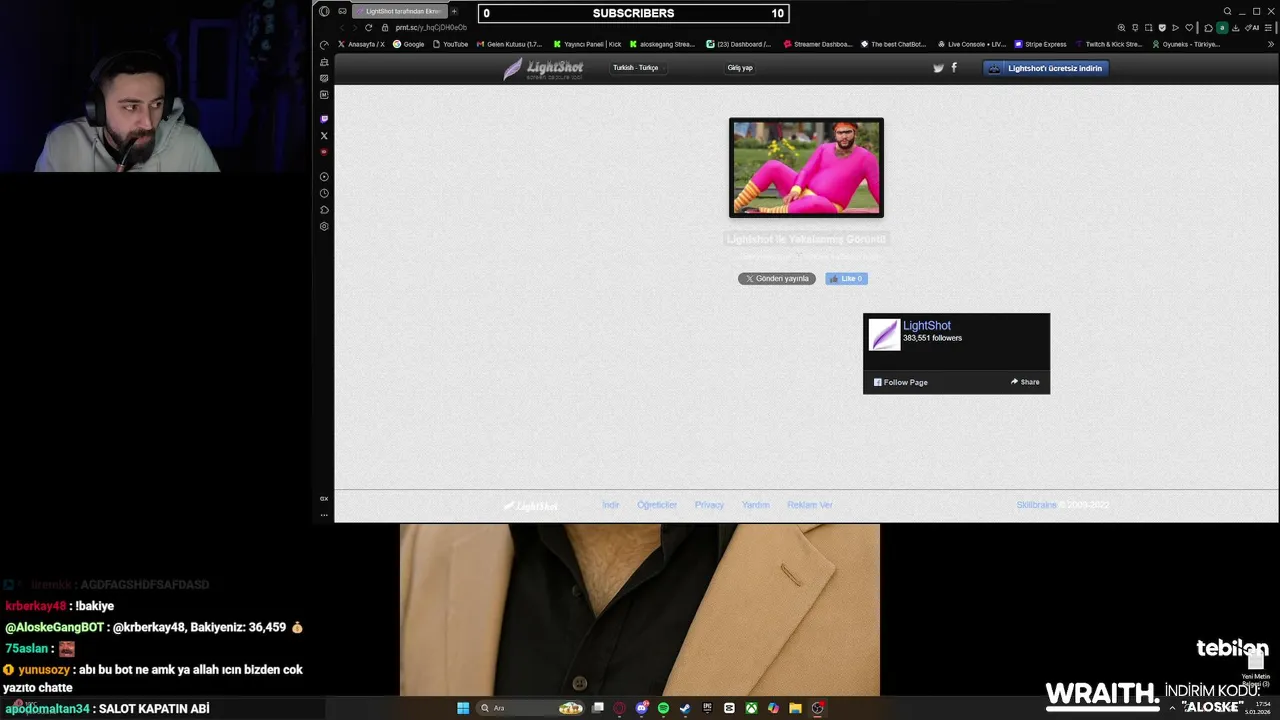Click Skillbrains footer link
Viewport: 1280px width, 720px height.
(x=1037, y=505)
